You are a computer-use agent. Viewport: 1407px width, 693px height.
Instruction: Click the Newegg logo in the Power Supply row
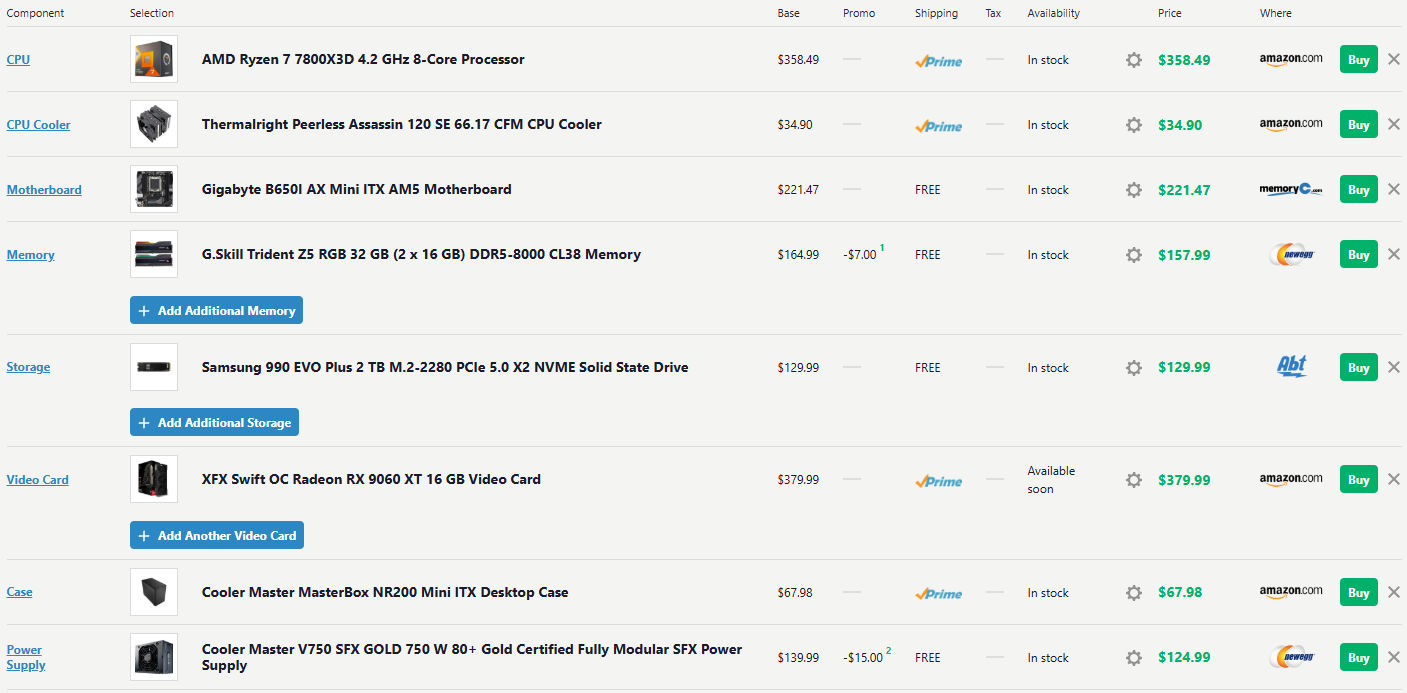click(1291, 658)
